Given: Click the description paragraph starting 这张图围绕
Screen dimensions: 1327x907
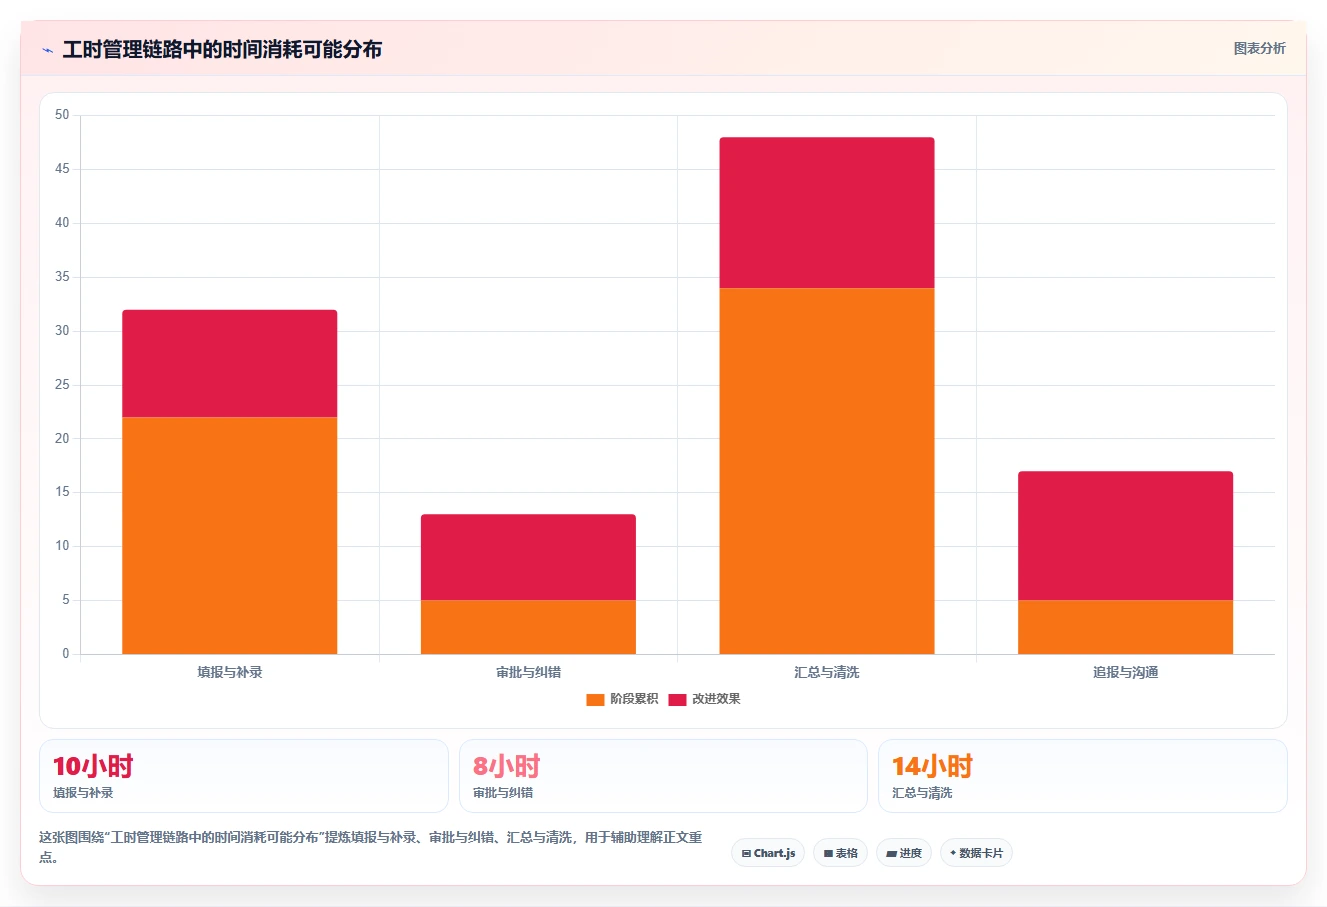Looking at the screenshot, I should (371, 846).
